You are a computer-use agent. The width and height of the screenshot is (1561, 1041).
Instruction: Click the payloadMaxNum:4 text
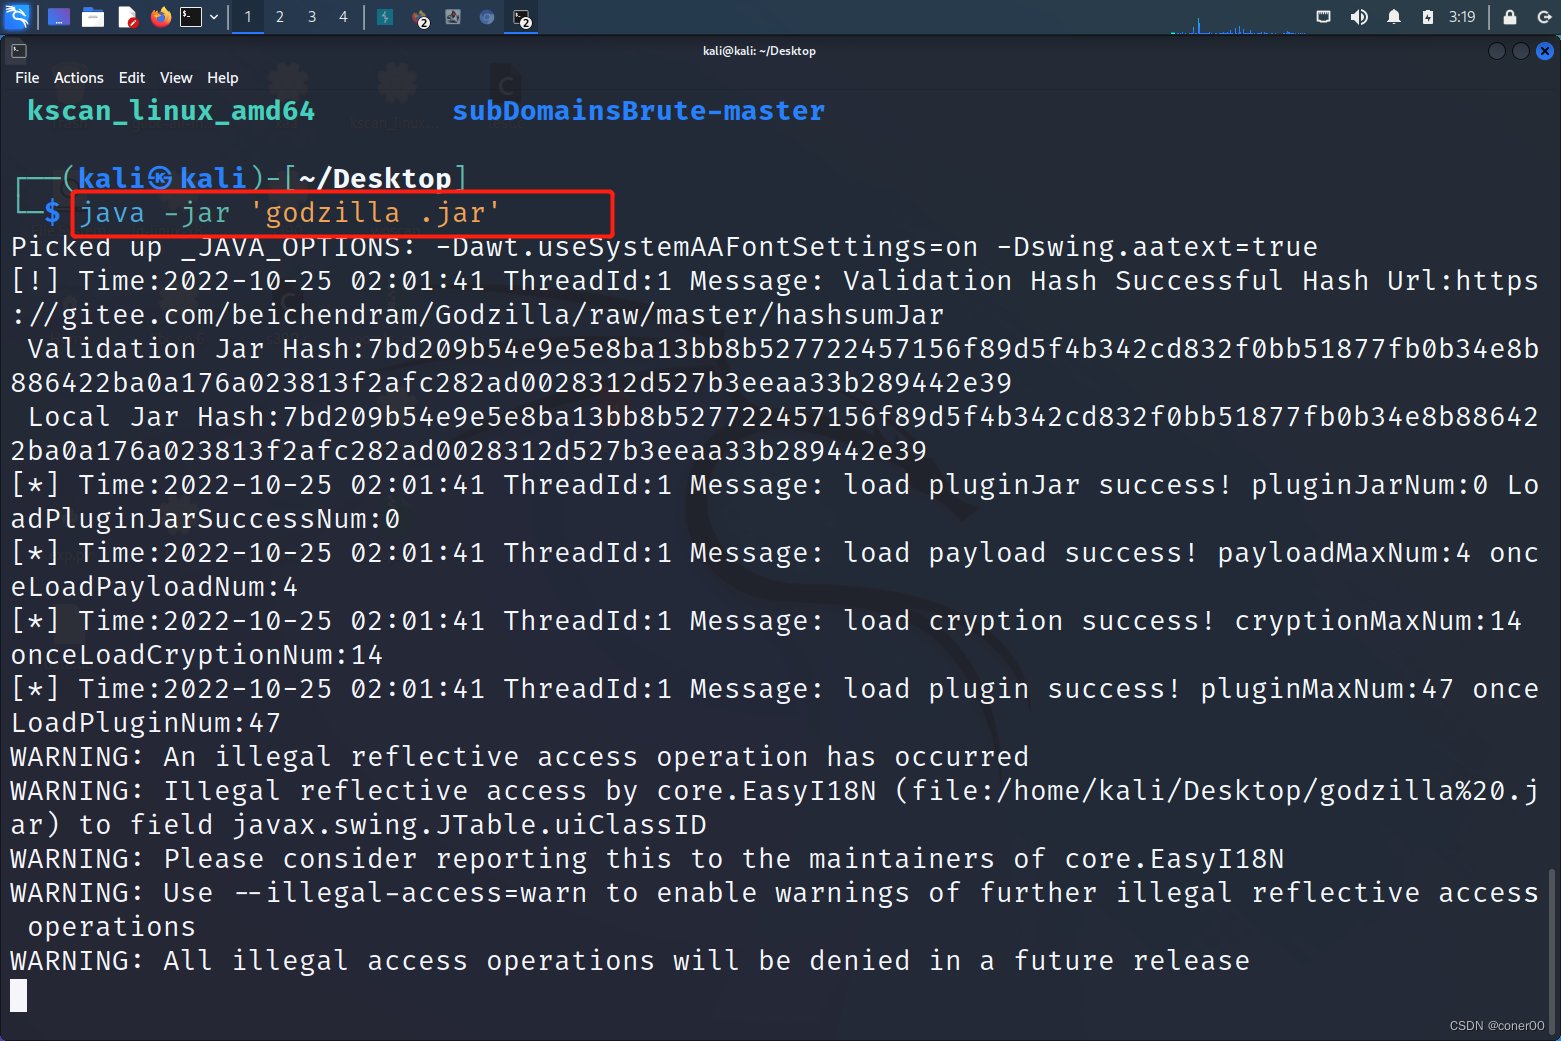(x=1344, y=553)
